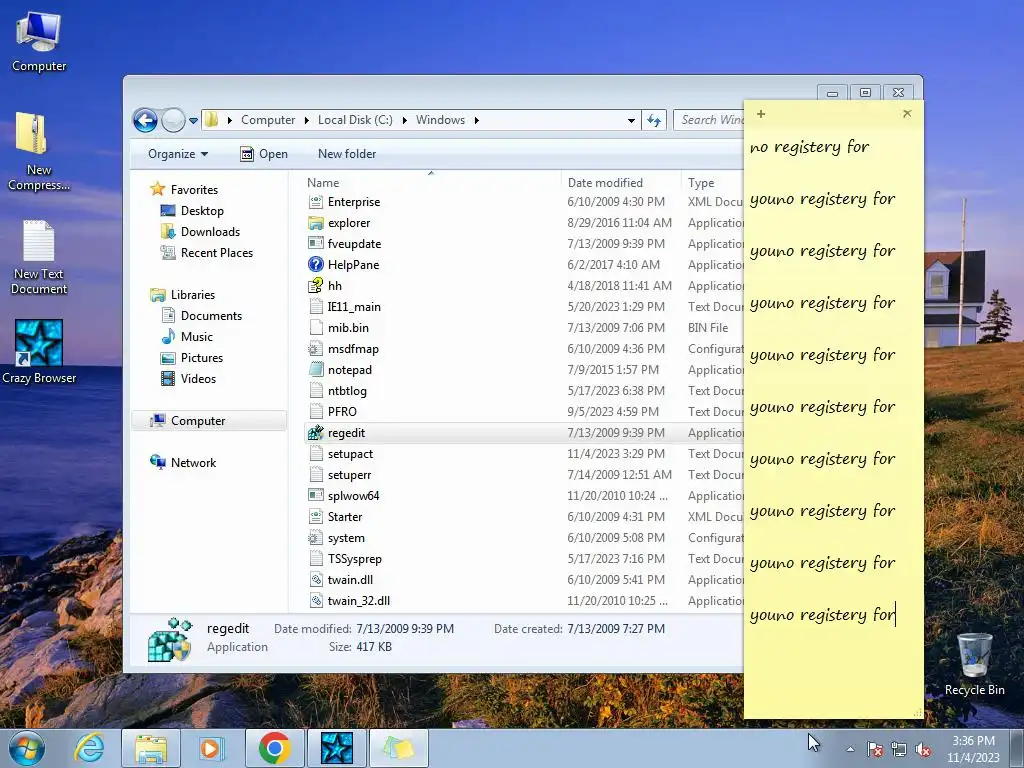Click the Explorer Forward arrow button
The width and height of the screenshot is (1024, 768).
[173, 120]
